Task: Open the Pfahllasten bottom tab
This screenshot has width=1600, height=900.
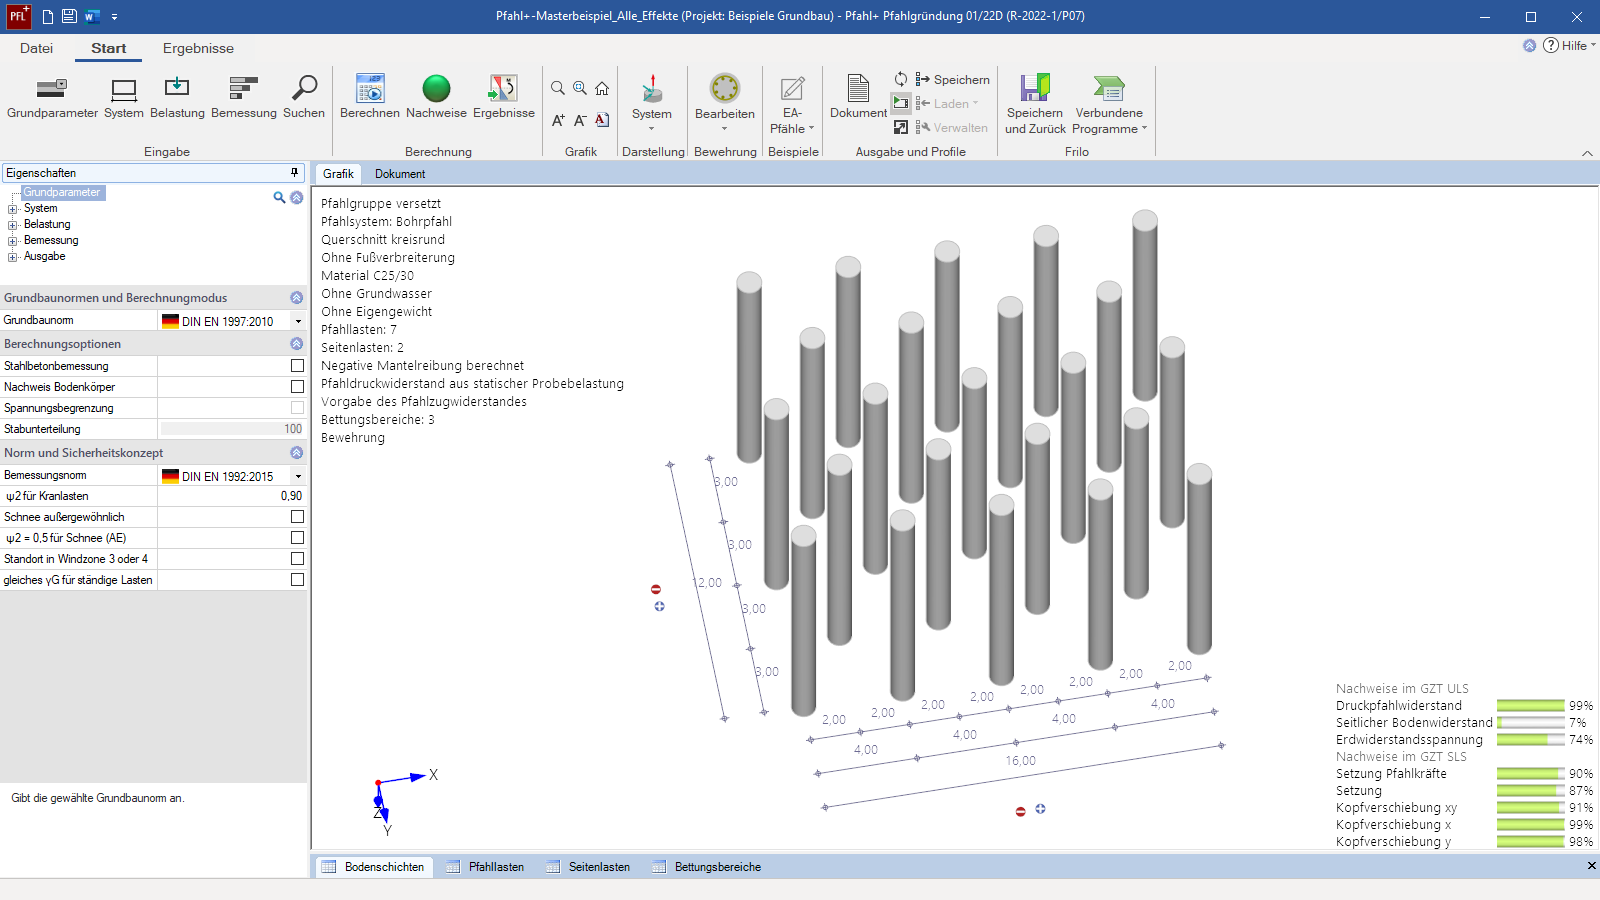Action: point(486,867)
